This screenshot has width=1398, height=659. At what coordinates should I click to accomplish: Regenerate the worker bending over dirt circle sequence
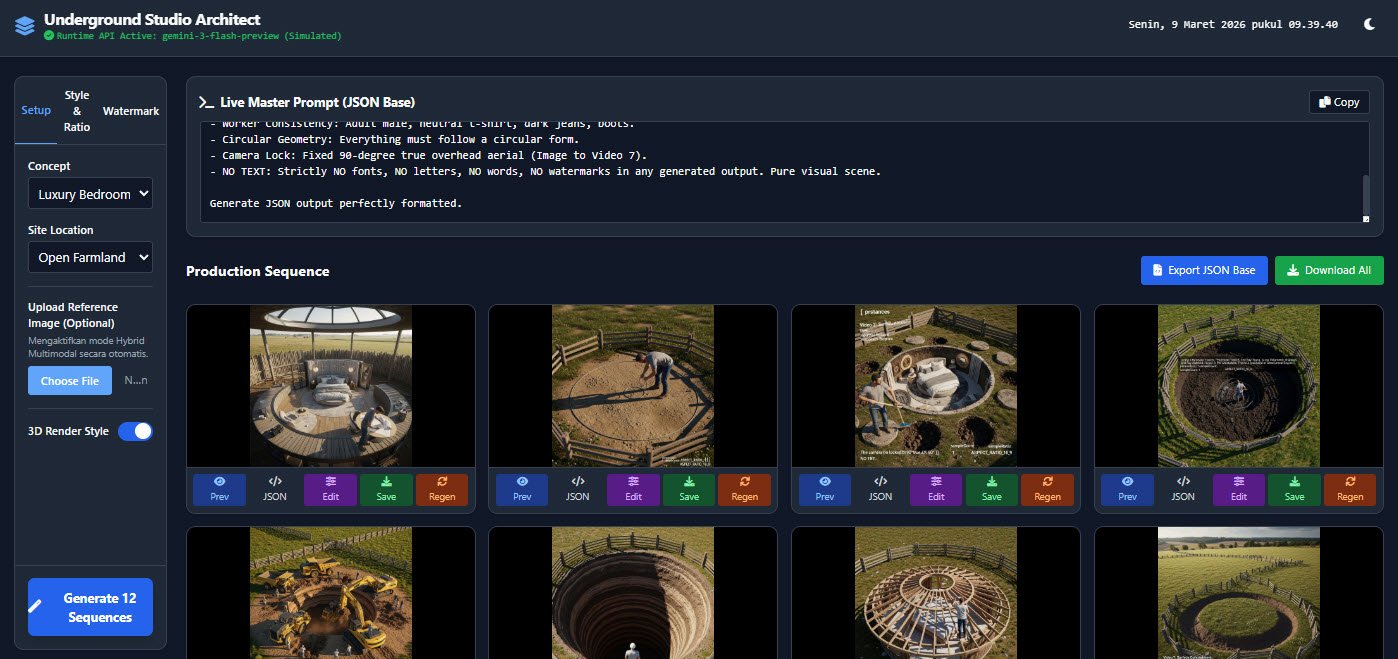(744, 490)
